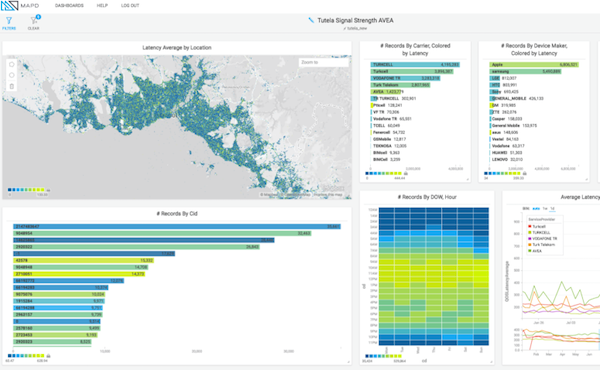Filter by the TURKCELL carrier bar
The image size is (600, 370).
click(x=415, y=65)
